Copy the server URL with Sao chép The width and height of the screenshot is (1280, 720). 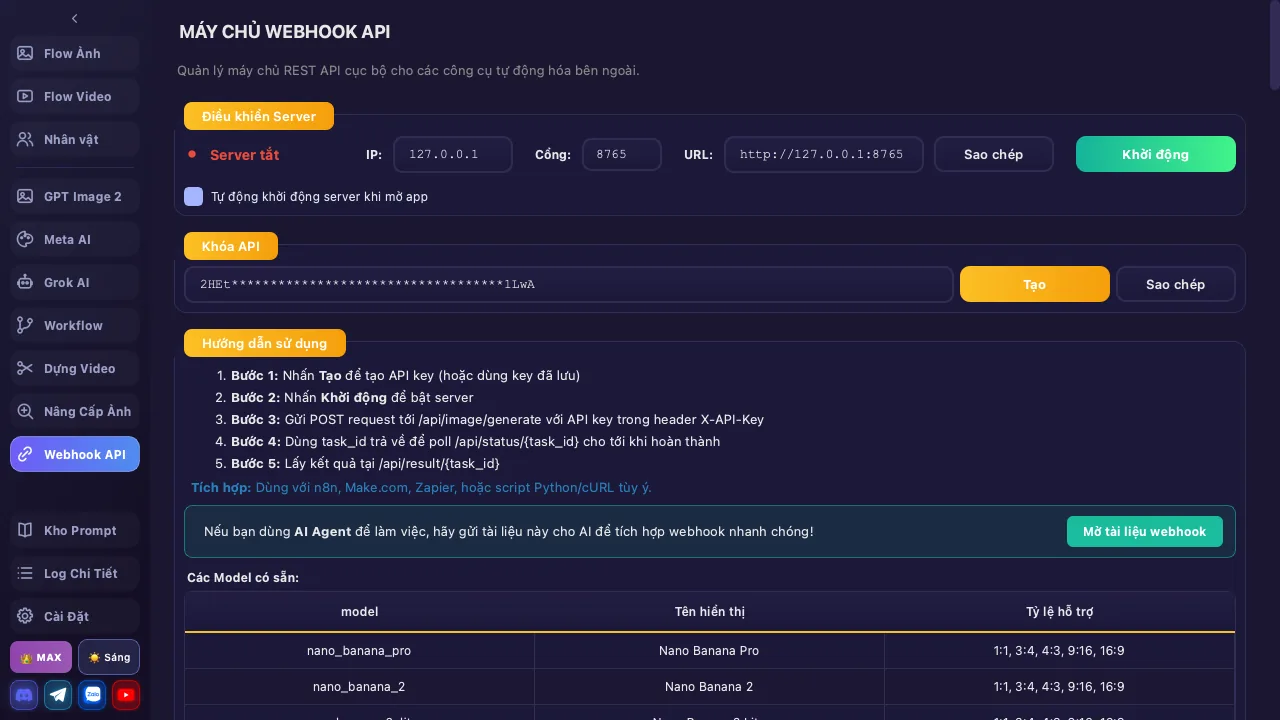(x=994, y=155)
